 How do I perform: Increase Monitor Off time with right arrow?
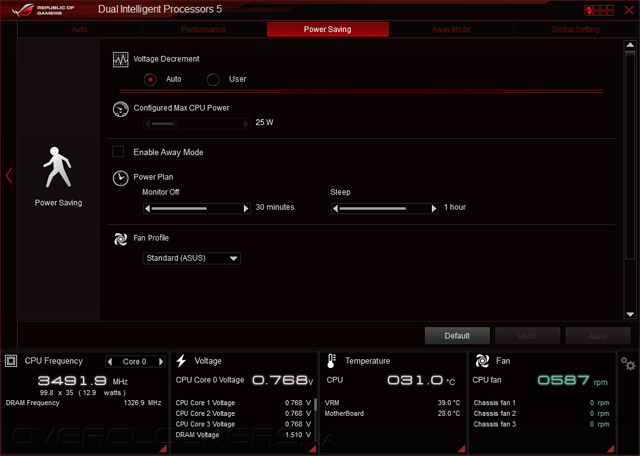(x=246, y=209)
